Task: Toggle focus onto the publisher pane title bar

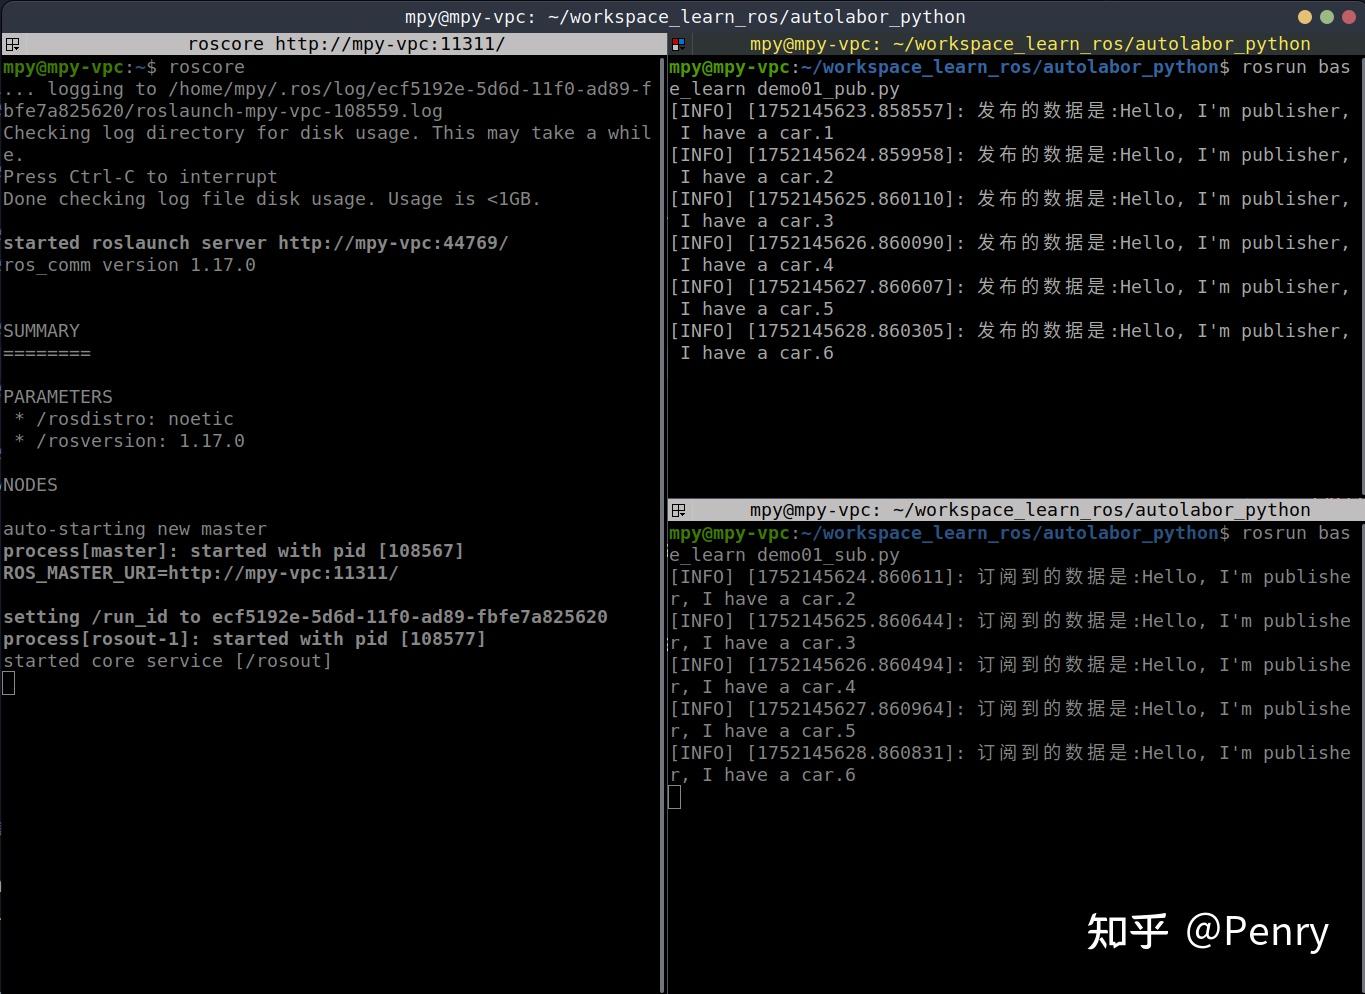Action: (x=1030, y=44)
